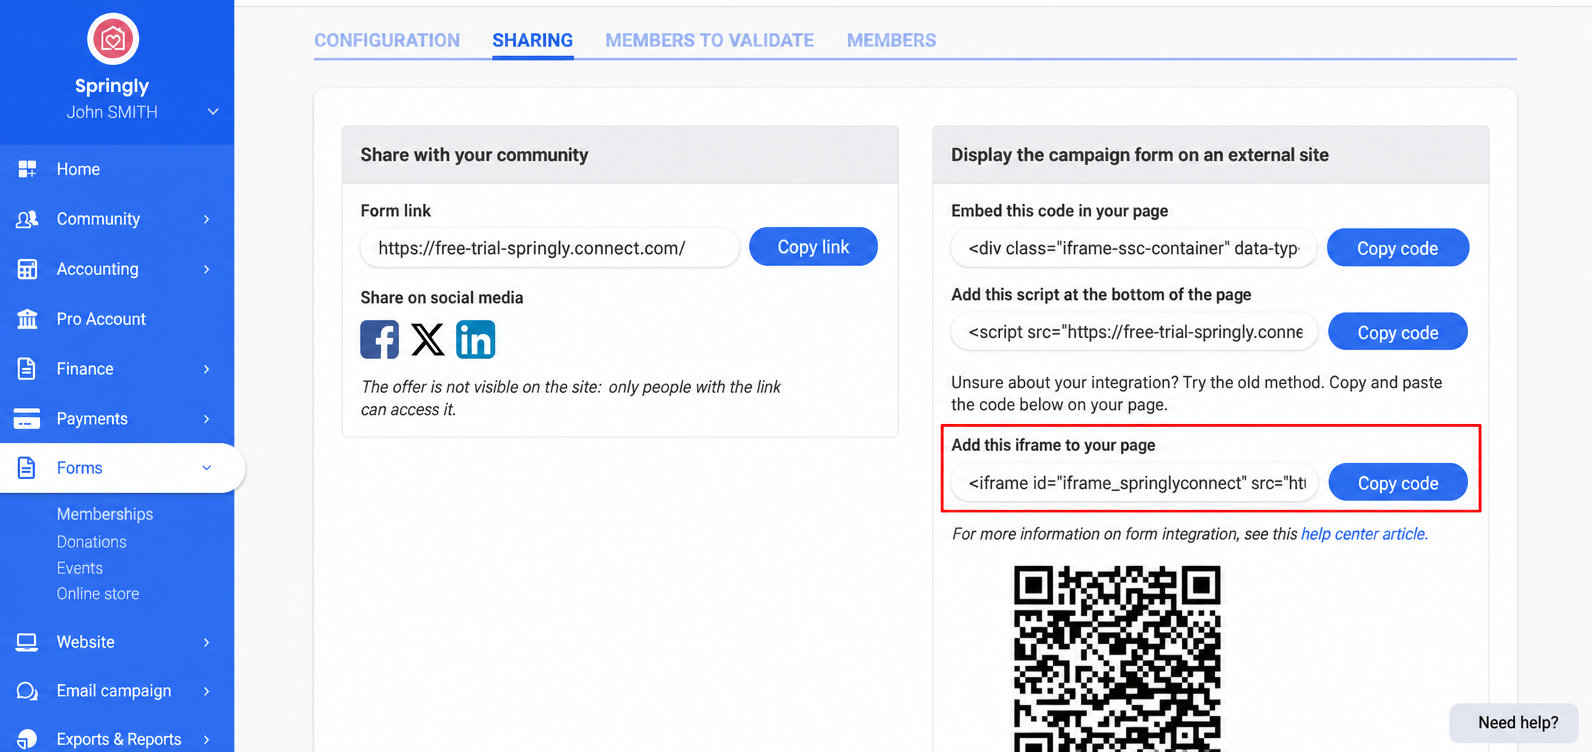The image size is (1592, 752).
Task: Expand the Accounting submenu chevron
Action: [x=207, y=269]
